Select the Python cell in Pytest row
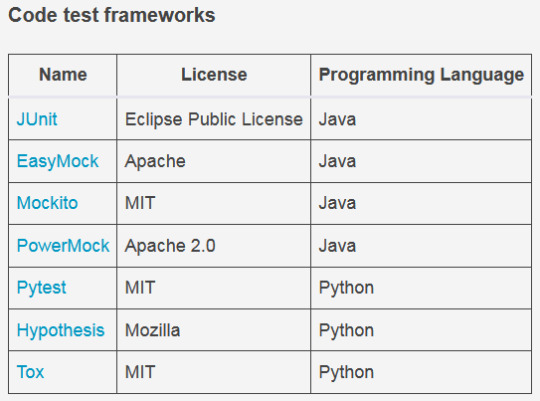Screen dimensions: 540x401 421,288
